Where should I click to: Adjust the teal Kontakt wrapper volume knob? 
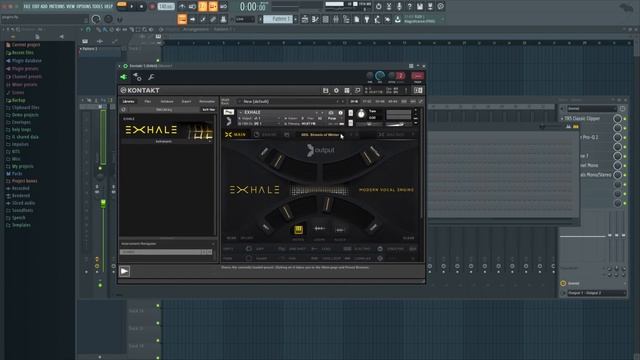point(380,75)
